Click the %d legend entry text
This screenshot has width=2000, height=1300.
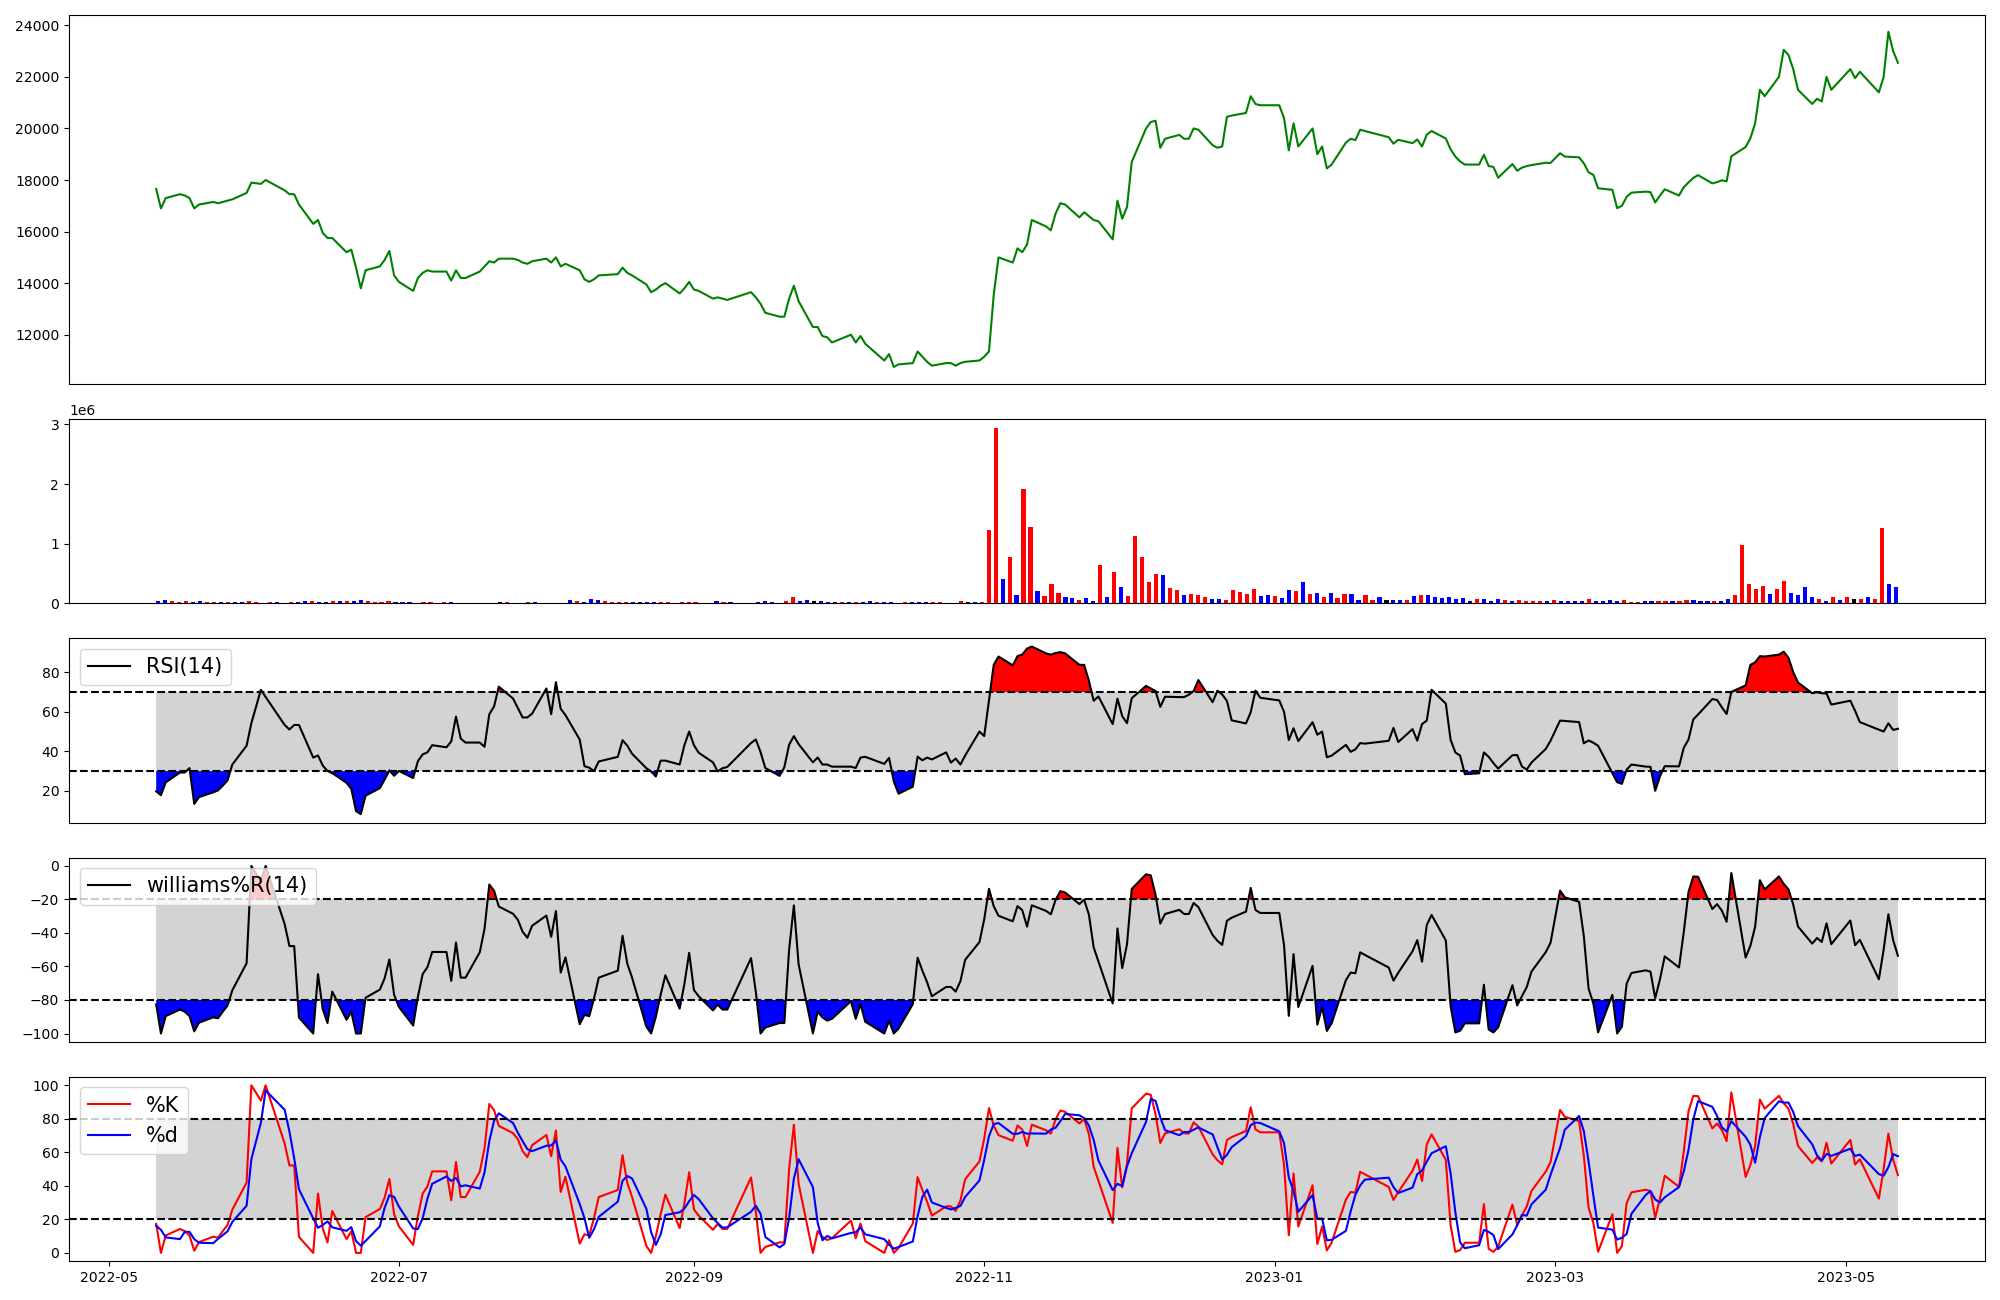pyautogui.click(x=162, y=1135)
